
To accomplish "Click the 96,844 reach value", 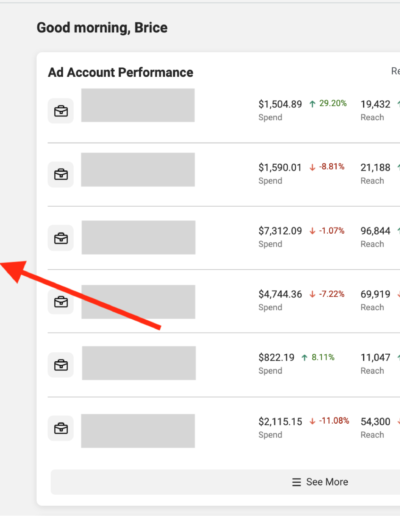I will [375, 231].
